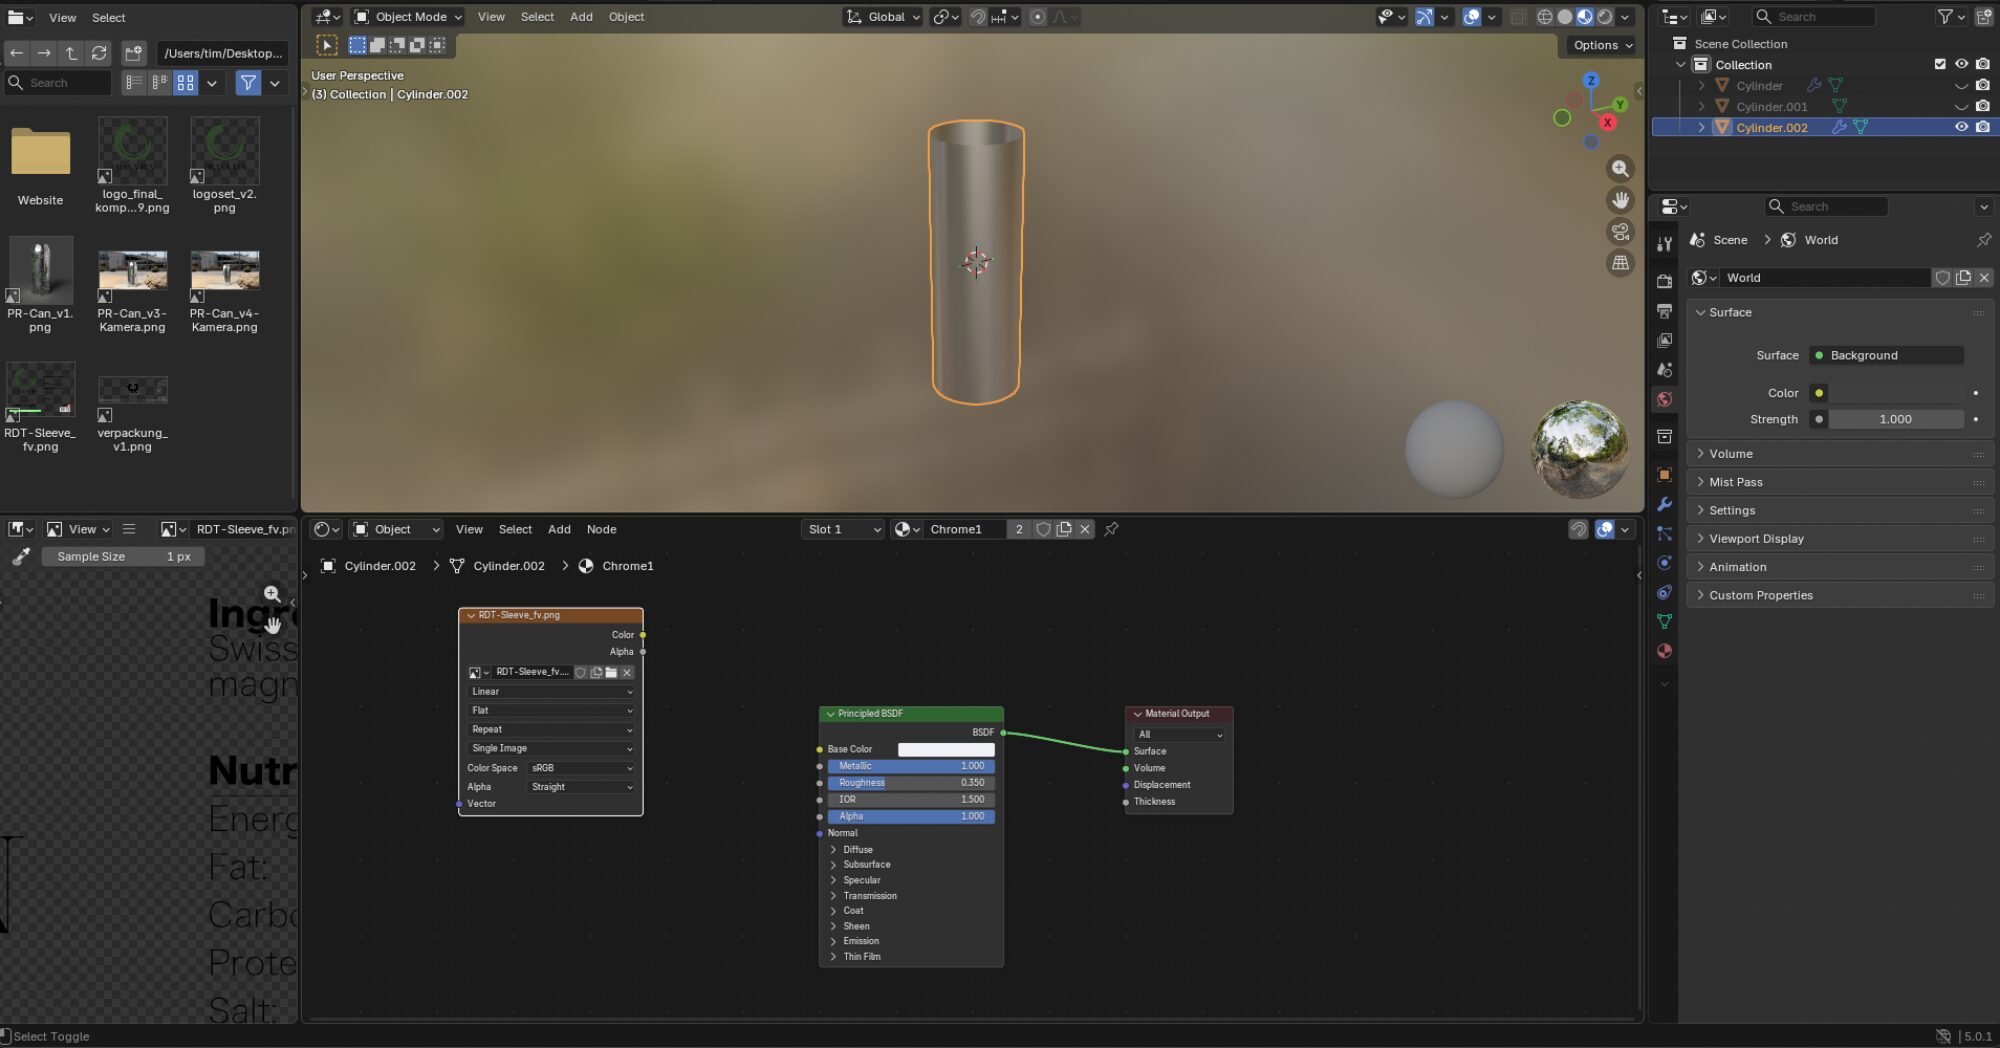
Task: Open the Object Mode dropdown
Action: 409,17
